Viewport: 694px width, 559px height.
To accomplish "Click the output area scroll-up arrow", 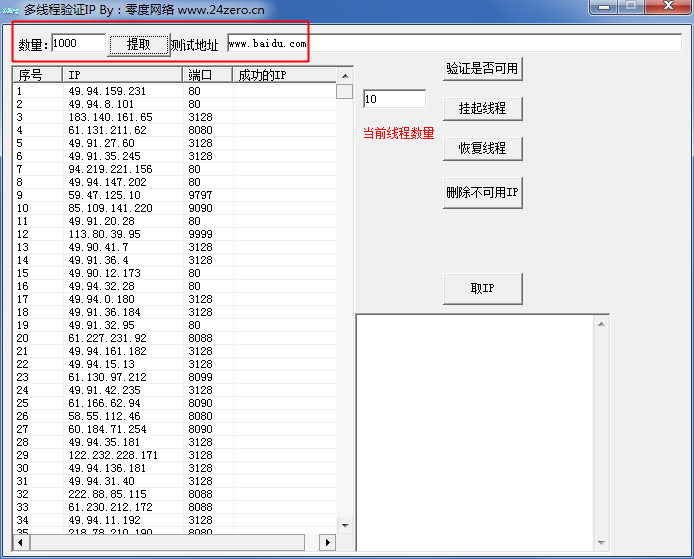I will pos(601,324).
